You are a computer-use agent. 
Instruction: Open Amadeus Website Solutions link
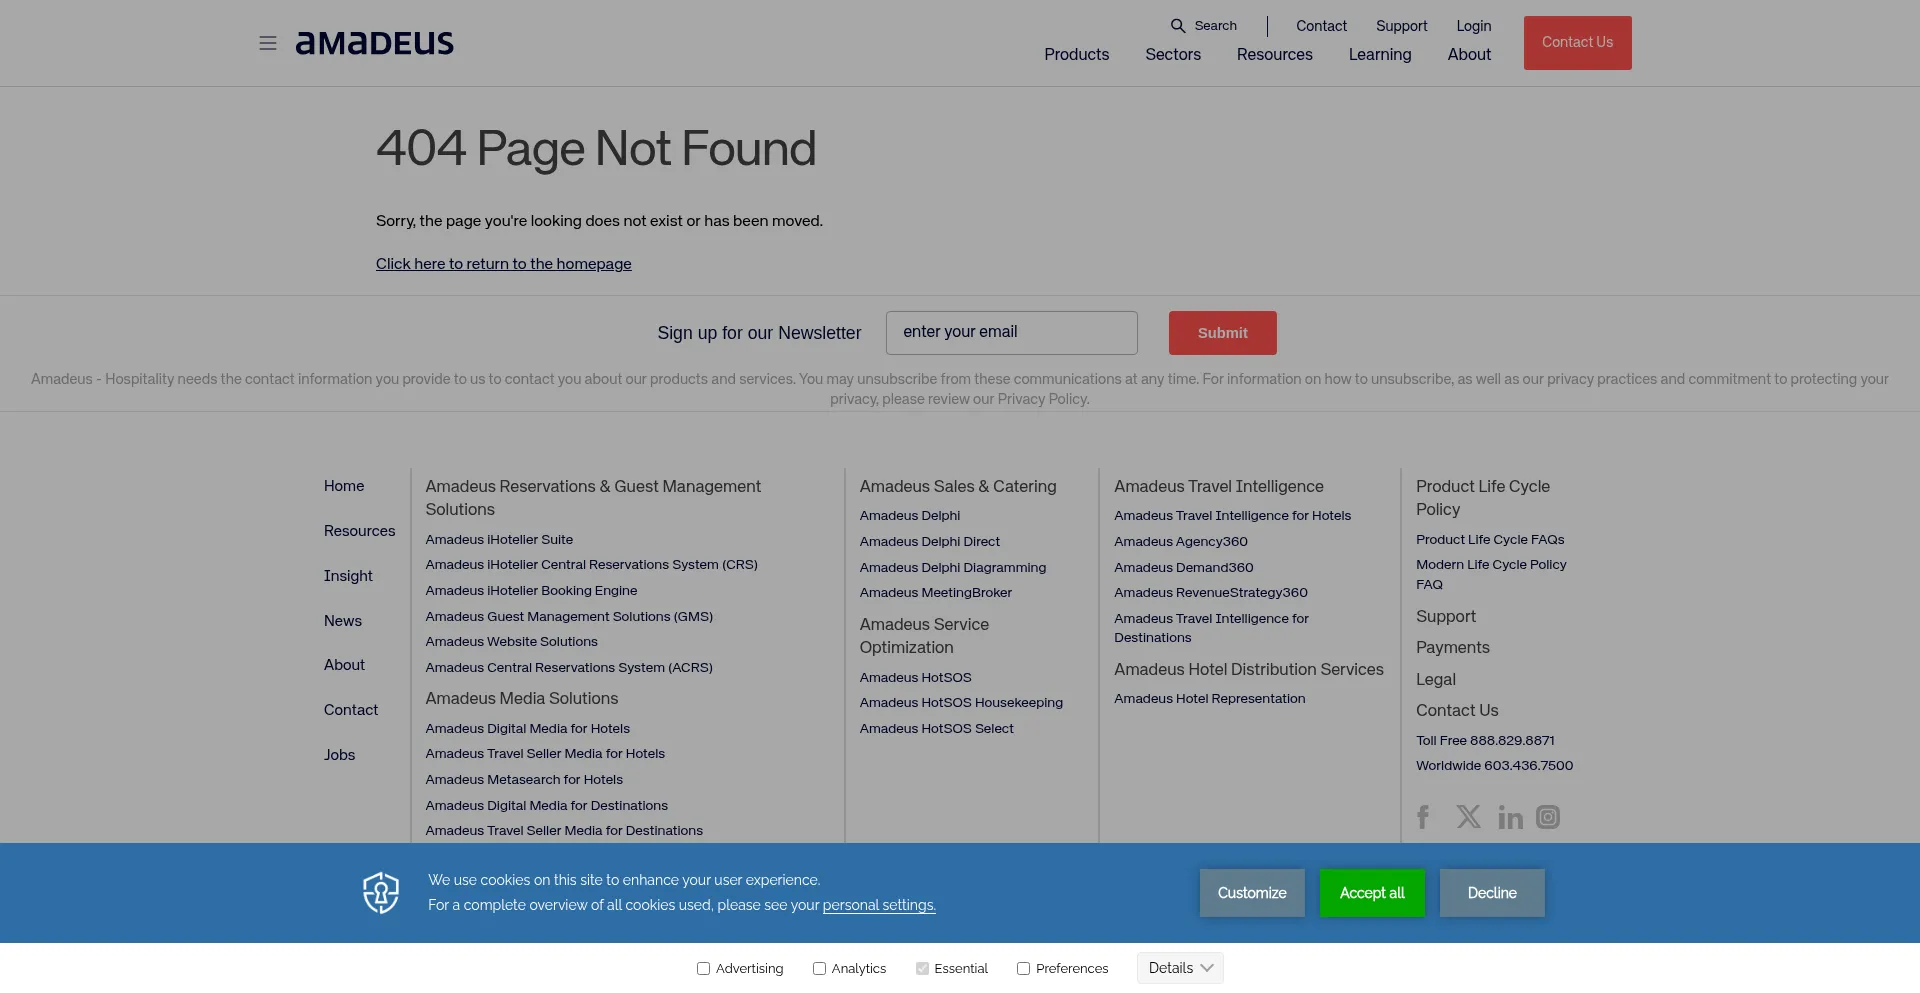pyautogui.click(x=511, y=642)
